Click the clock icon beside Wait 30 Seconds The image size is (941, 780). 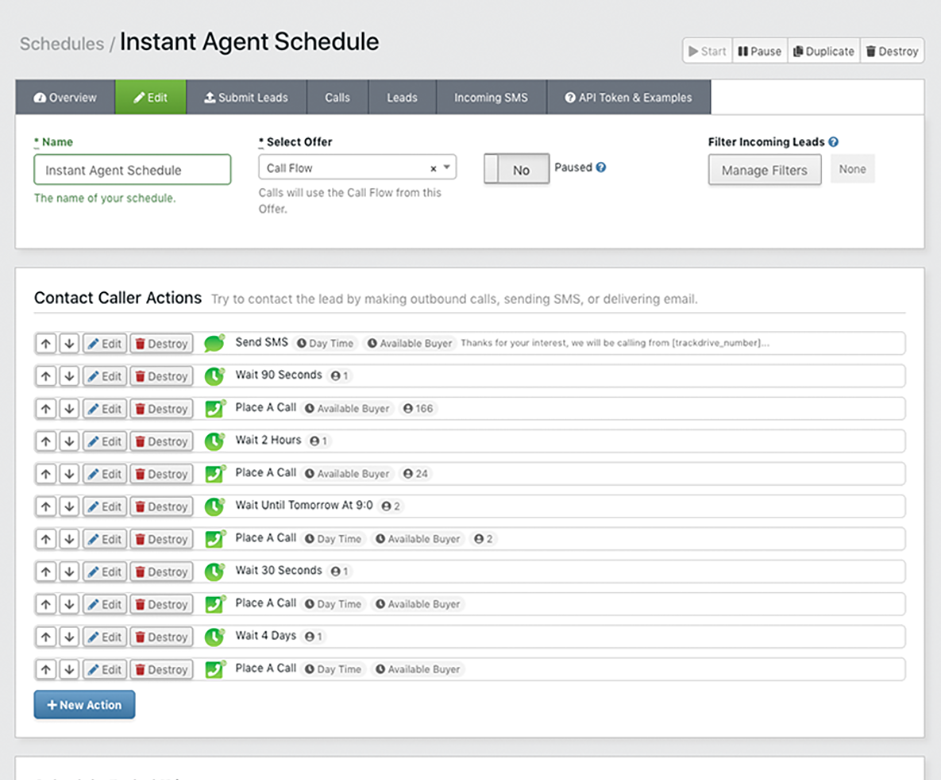[215, 571]
